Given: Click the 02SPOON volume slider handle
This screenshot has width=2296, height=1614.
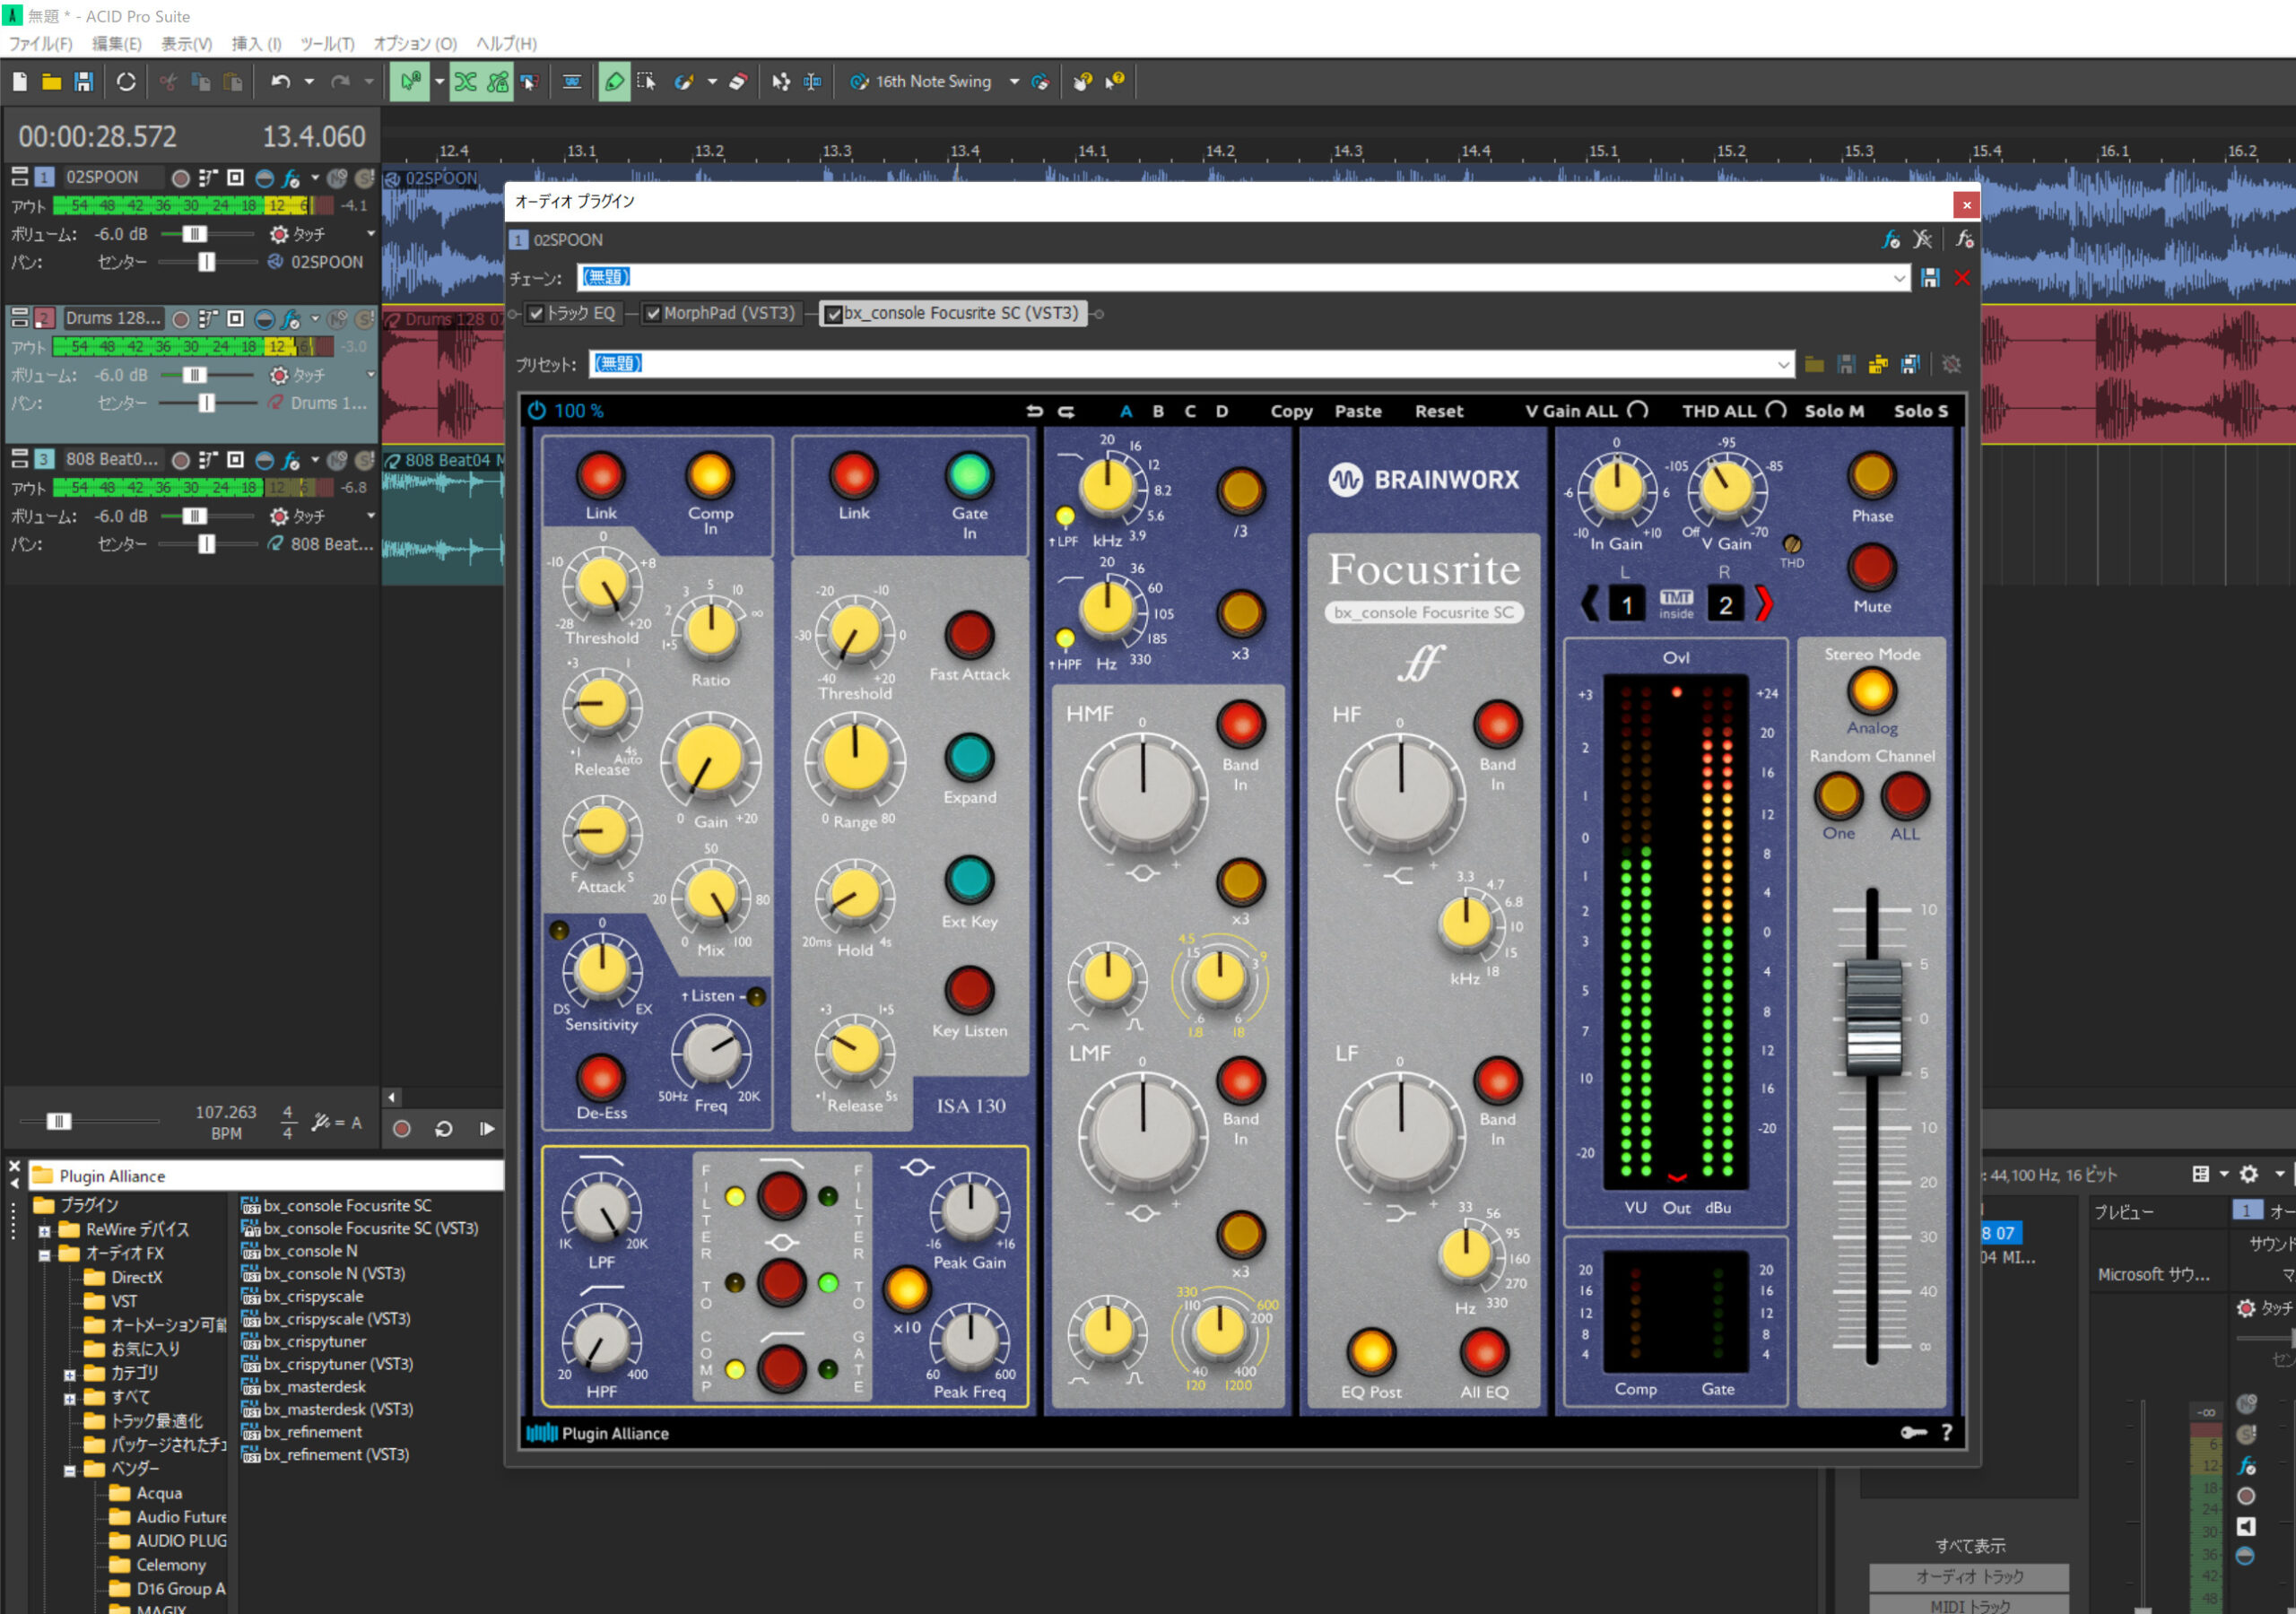Looking at the screenshot, I should pos(195,234).
